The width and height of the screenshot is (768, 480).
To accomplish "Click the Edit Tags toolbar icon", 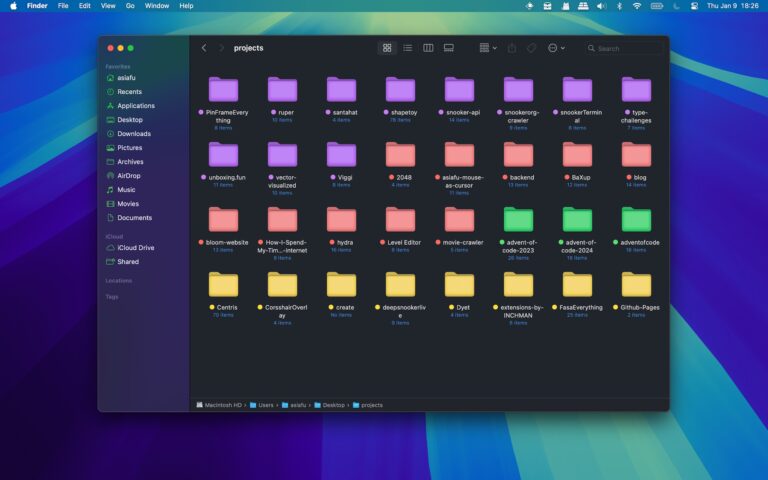I will pos(531,48).
